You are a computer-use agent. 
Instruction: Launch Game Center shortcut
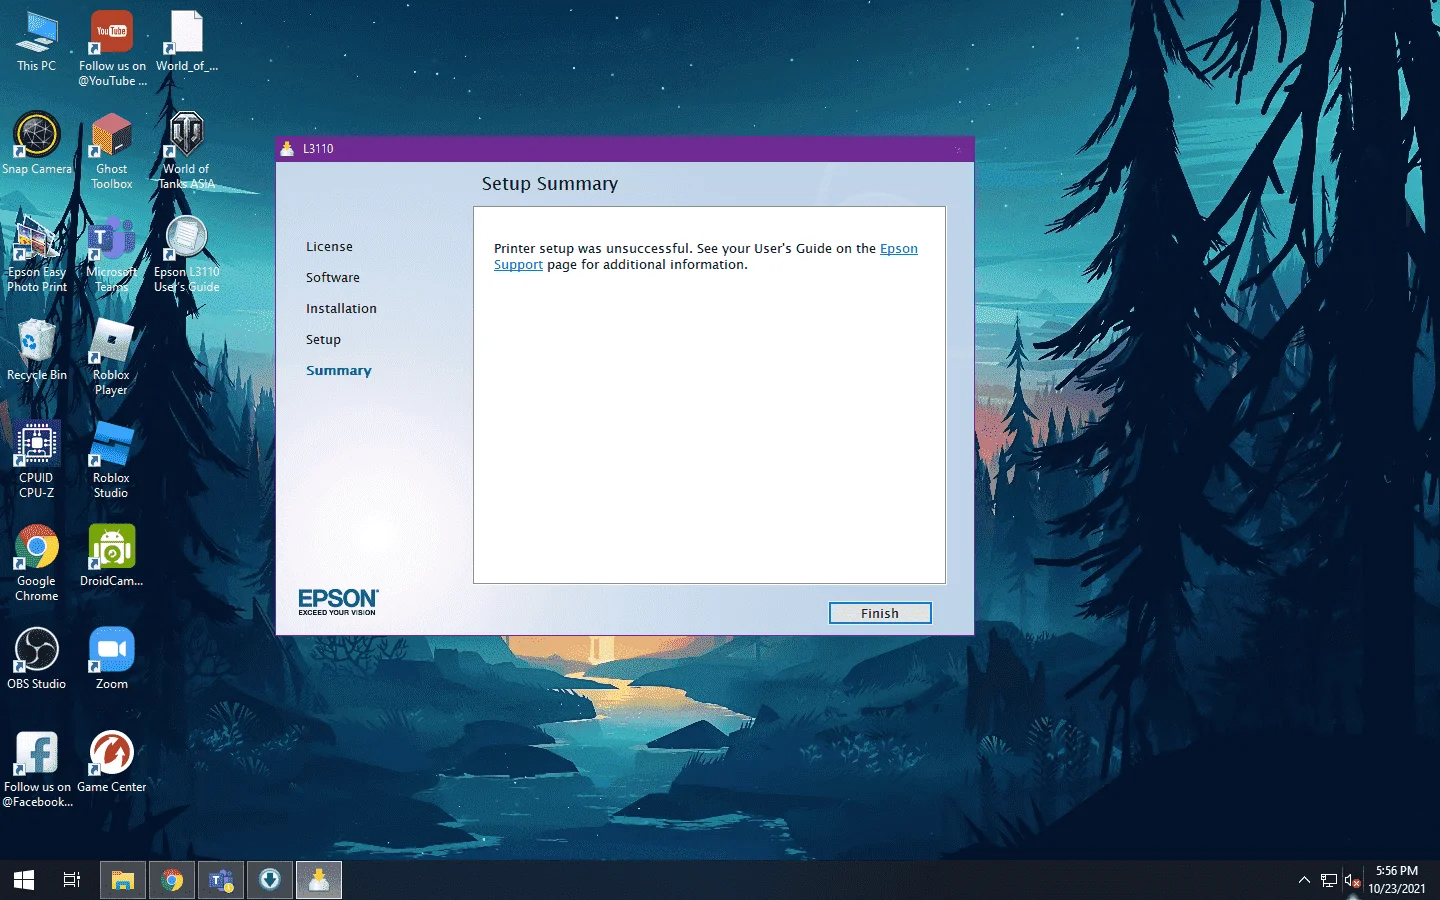pyautogui.click(x=112, y=762)
